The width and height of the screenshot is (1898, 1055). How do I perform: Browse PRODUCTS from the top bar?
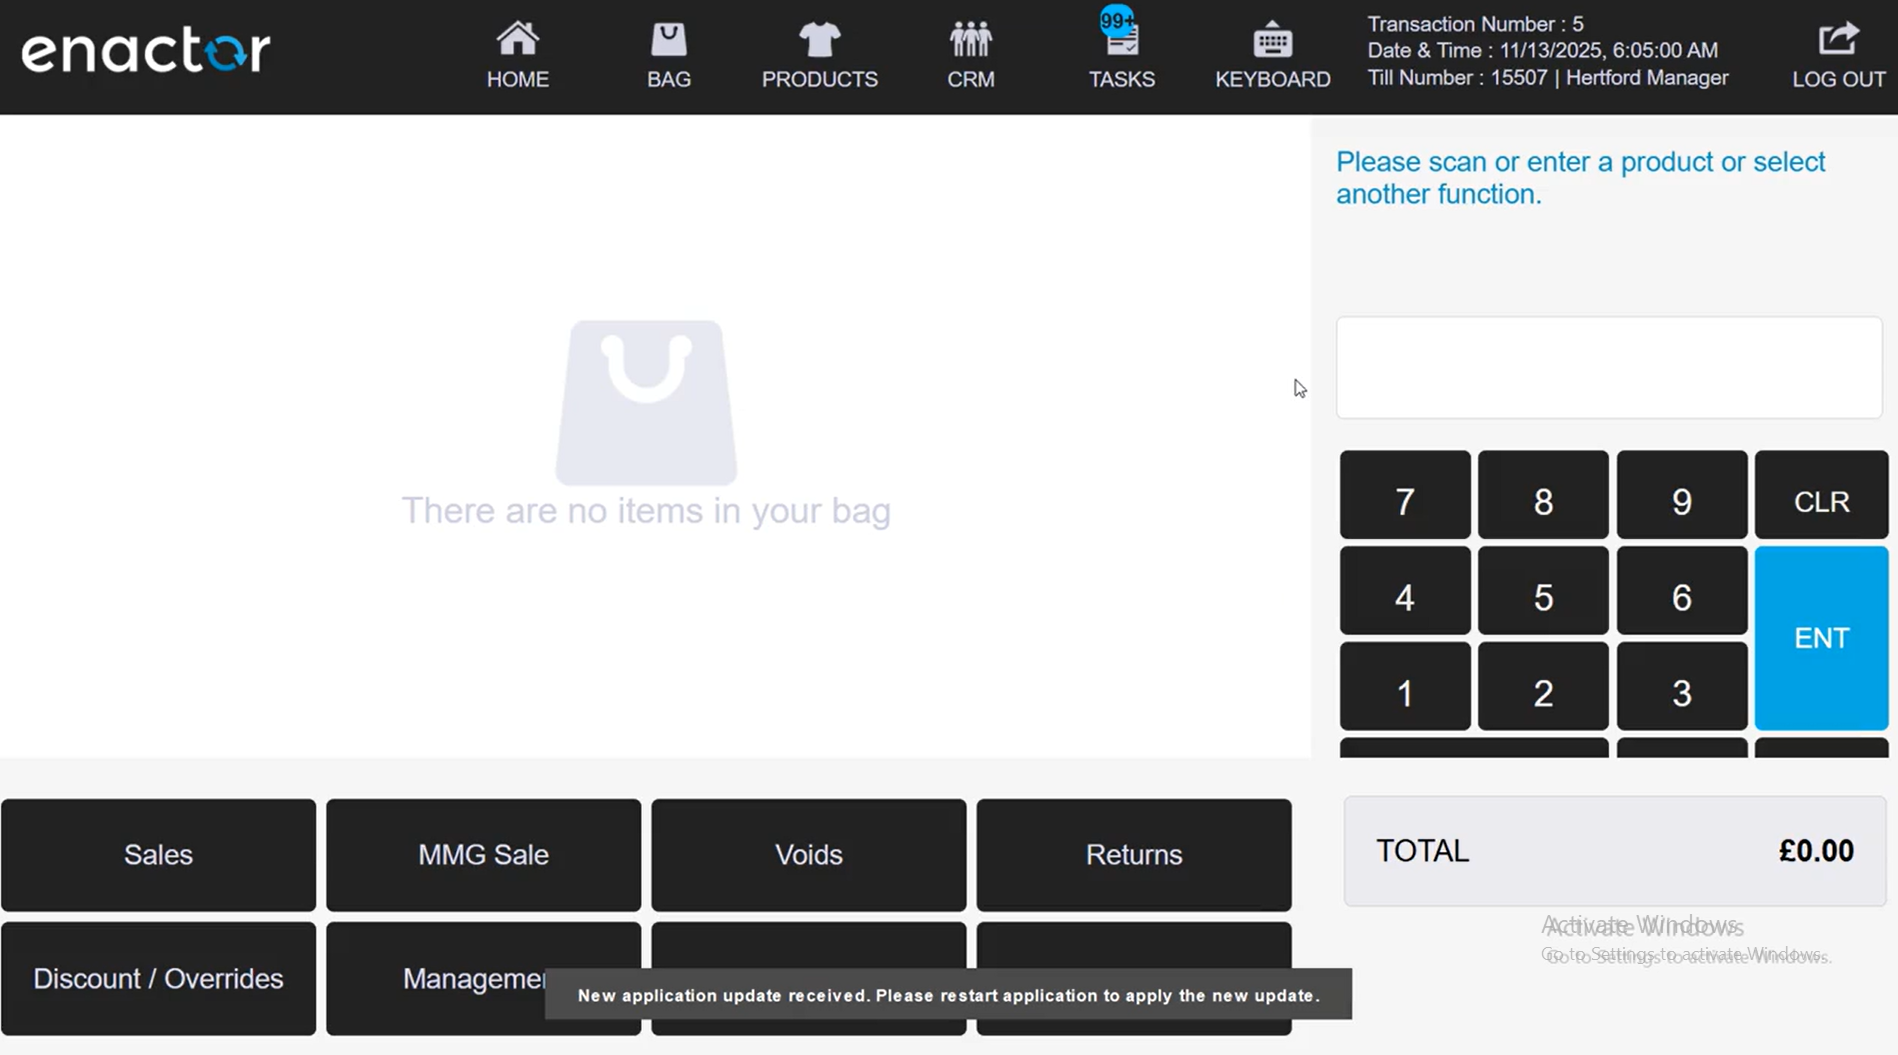pyautogui.click(x=819, y=52)
